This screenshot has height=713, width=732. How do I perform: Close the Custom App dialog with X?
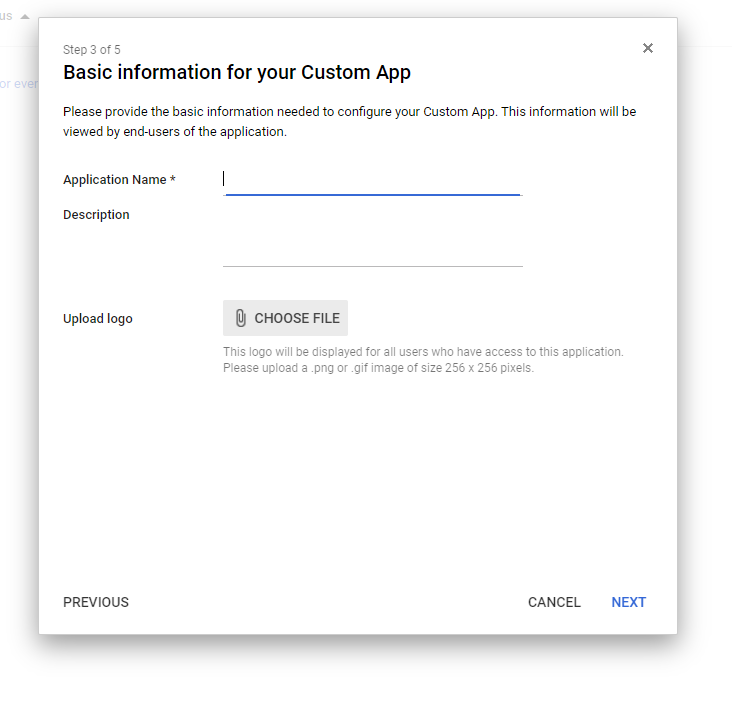[x=648, y=48]
